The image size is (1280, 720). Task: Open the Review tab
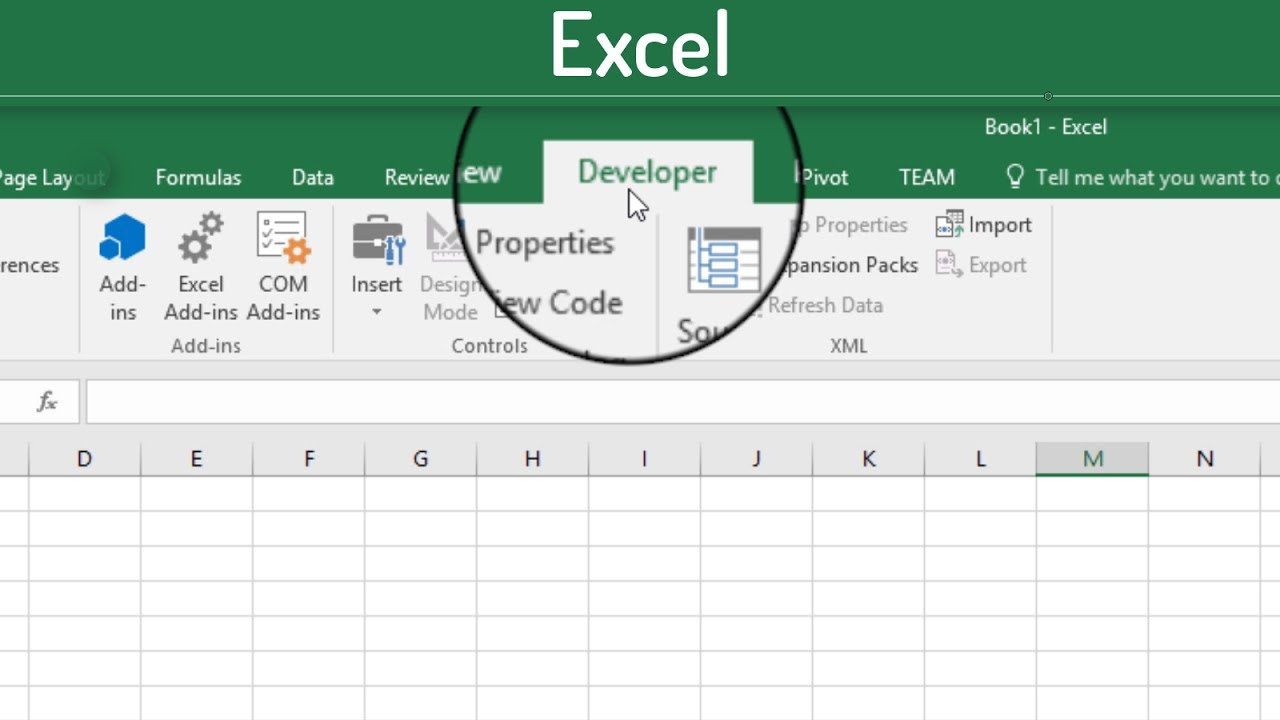coord(416,177)
